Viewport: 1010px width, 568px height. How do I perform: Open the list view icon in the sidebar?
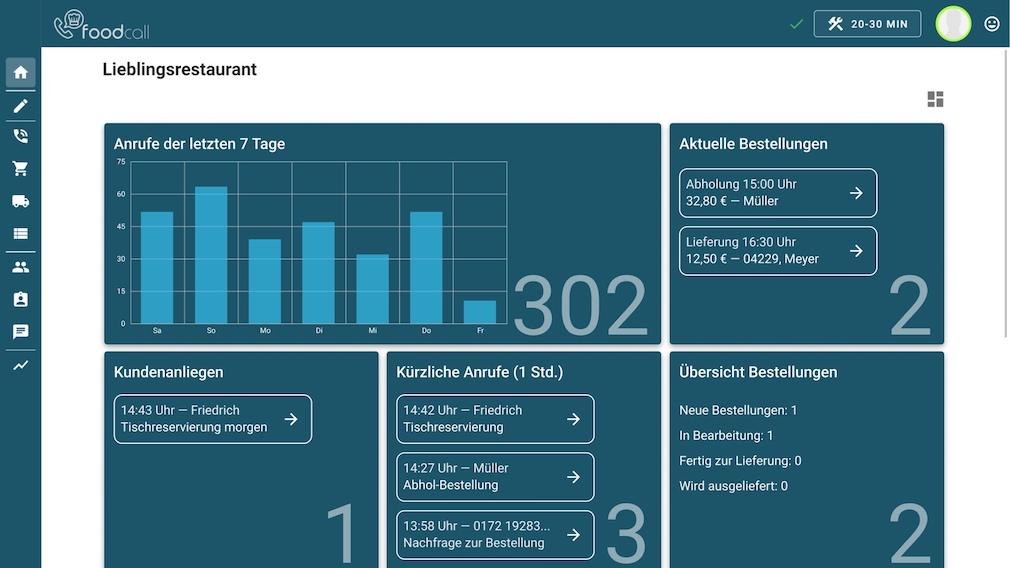(x=20, y=233)
